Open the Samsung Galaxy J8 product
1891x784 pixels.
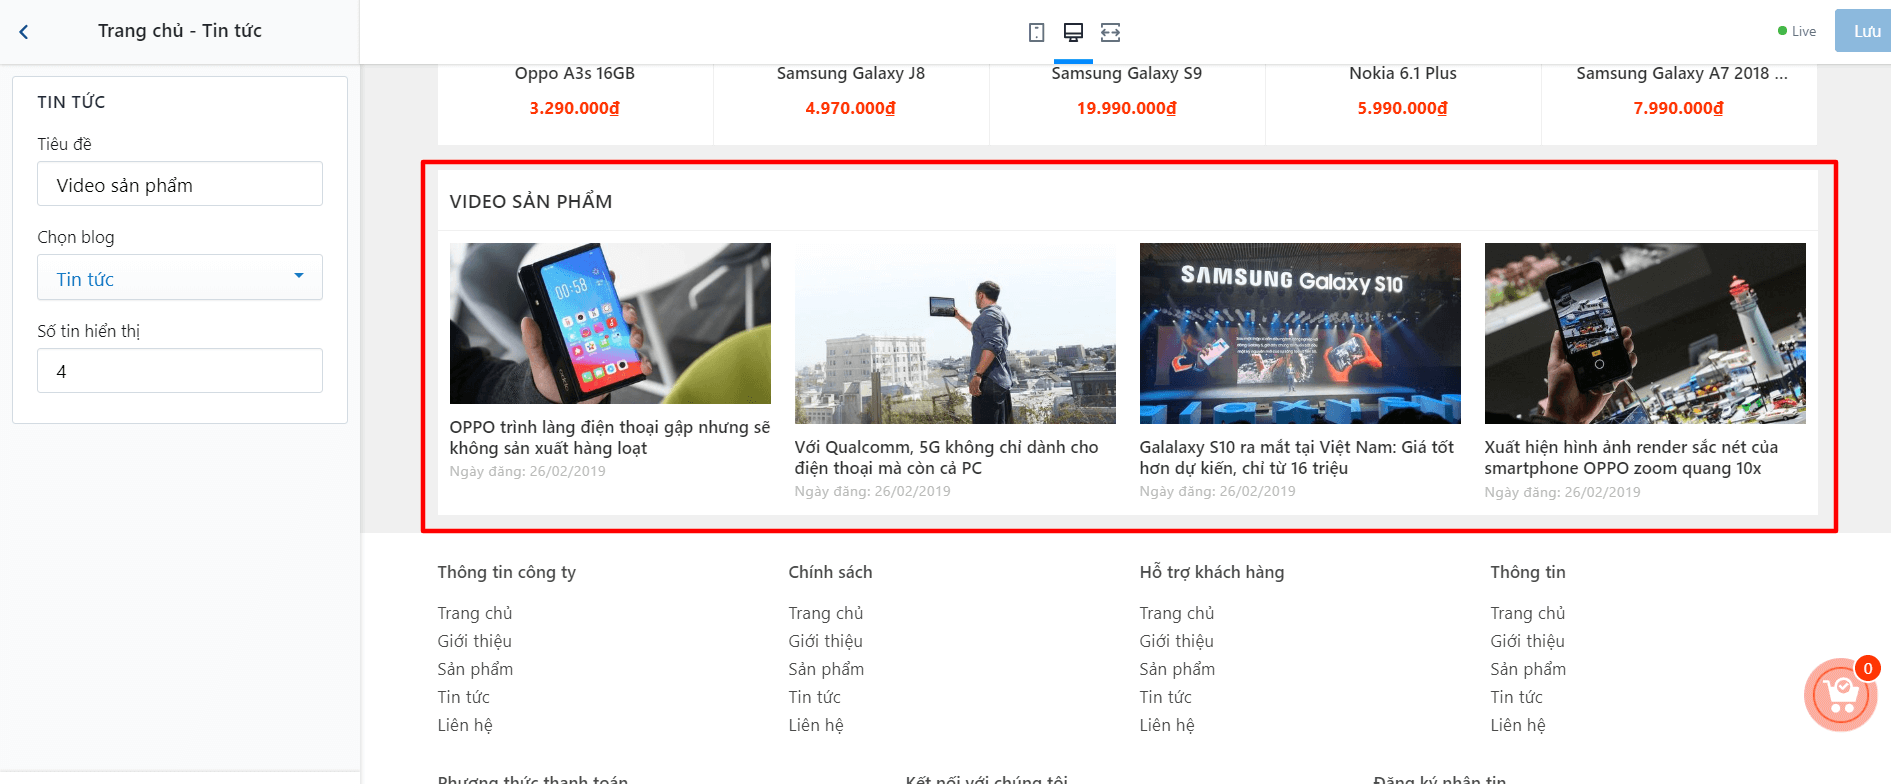[851, 73]
